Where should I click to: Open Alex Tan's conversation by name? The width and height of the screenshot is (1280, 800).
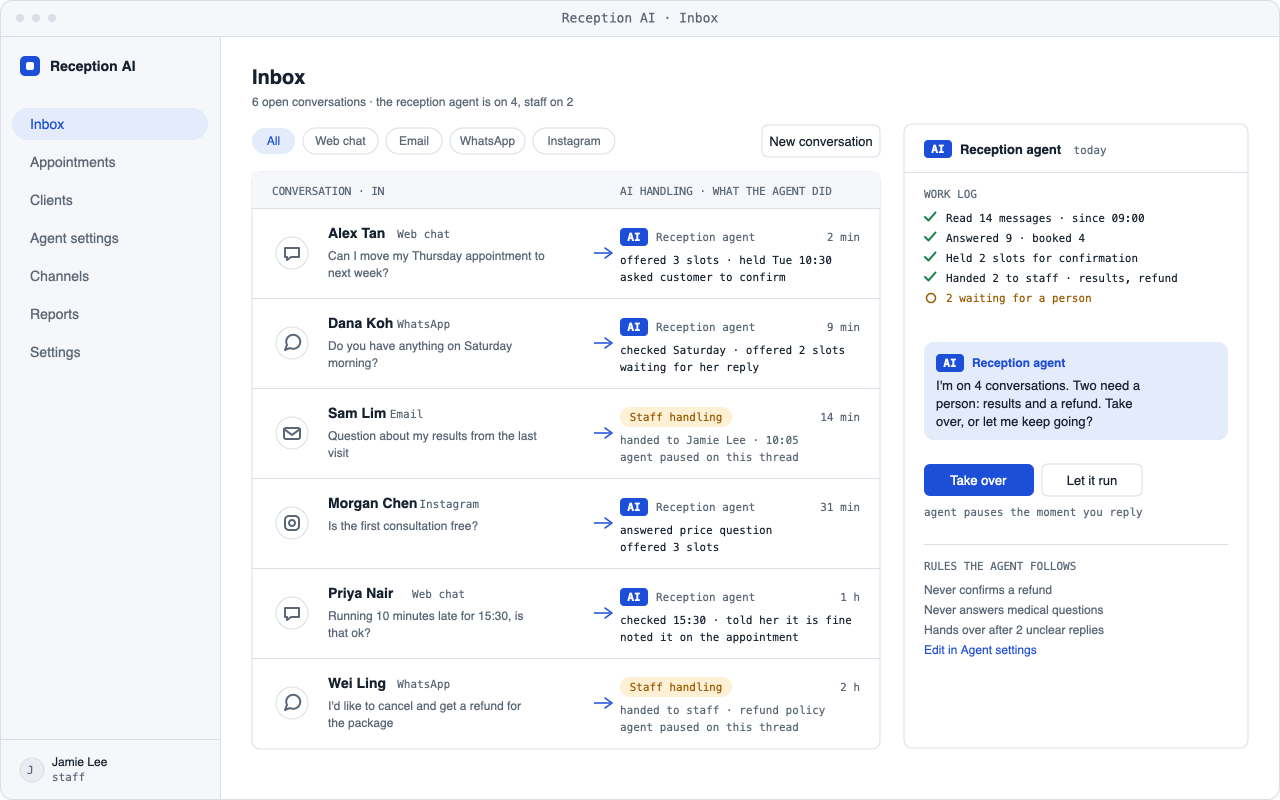[x=356, y=233]
